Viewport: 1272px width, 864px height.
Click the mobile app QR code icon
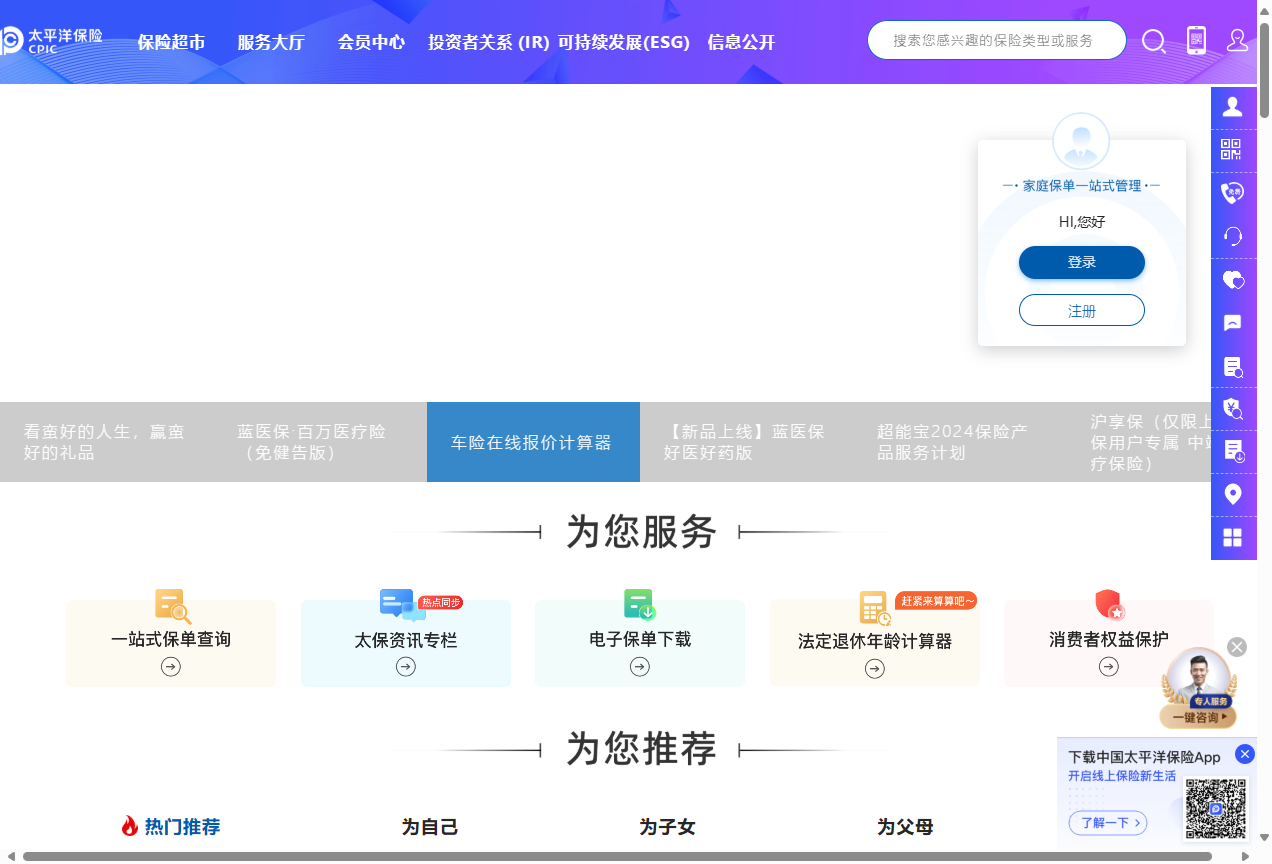pyautogui.click(x=1196, y=41)
